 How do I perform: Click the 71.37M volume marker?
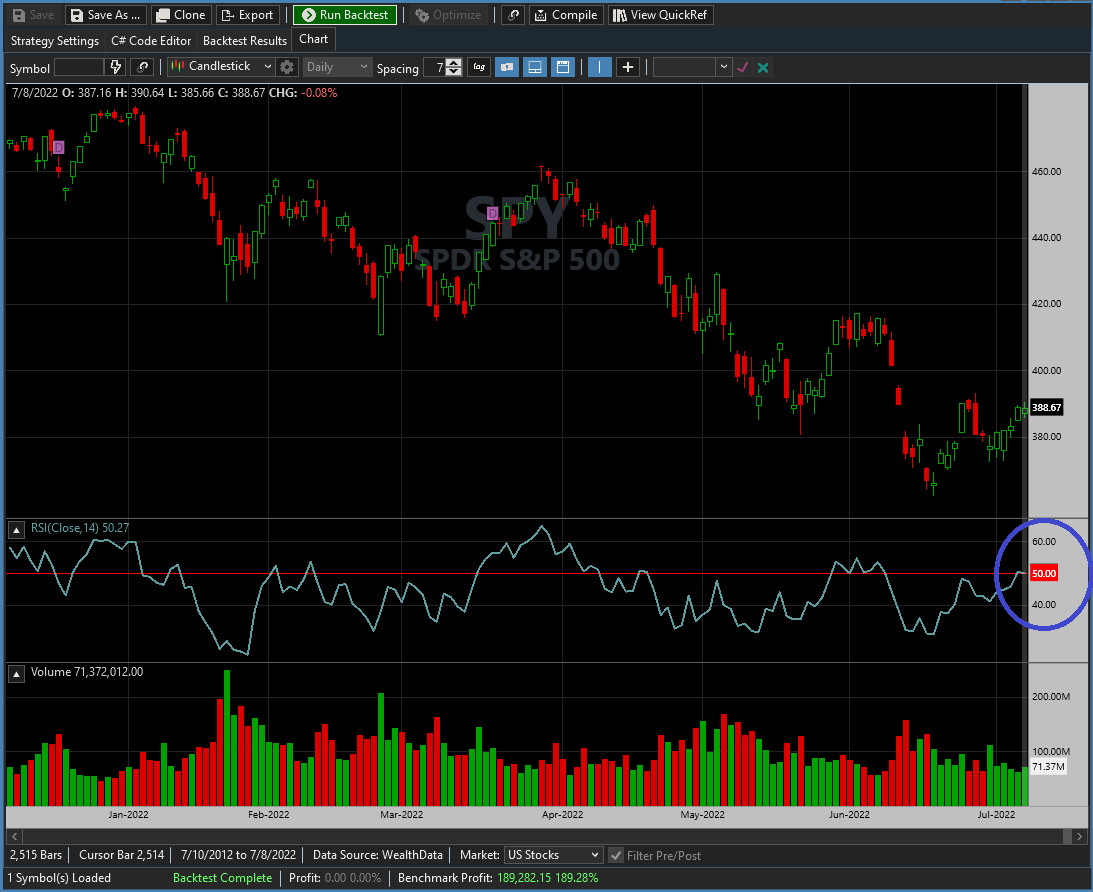pyautogui.click(x=1048, y=767)
